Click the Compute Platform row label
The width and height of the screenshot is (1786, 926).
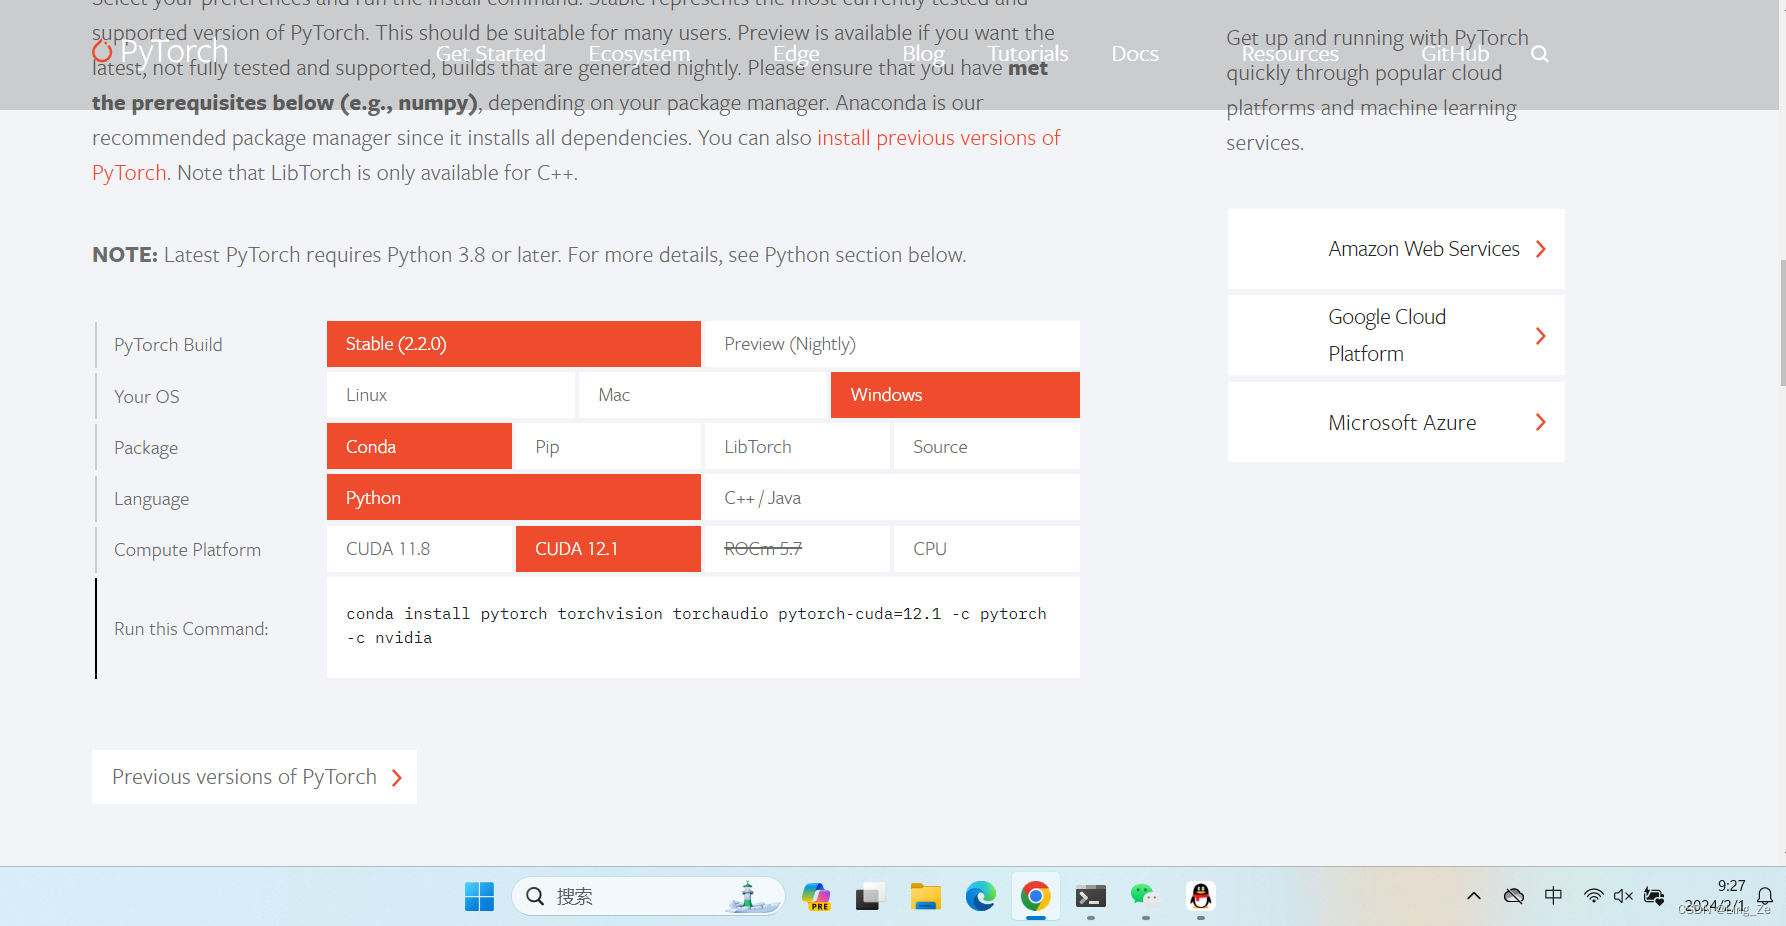point(187,550)
